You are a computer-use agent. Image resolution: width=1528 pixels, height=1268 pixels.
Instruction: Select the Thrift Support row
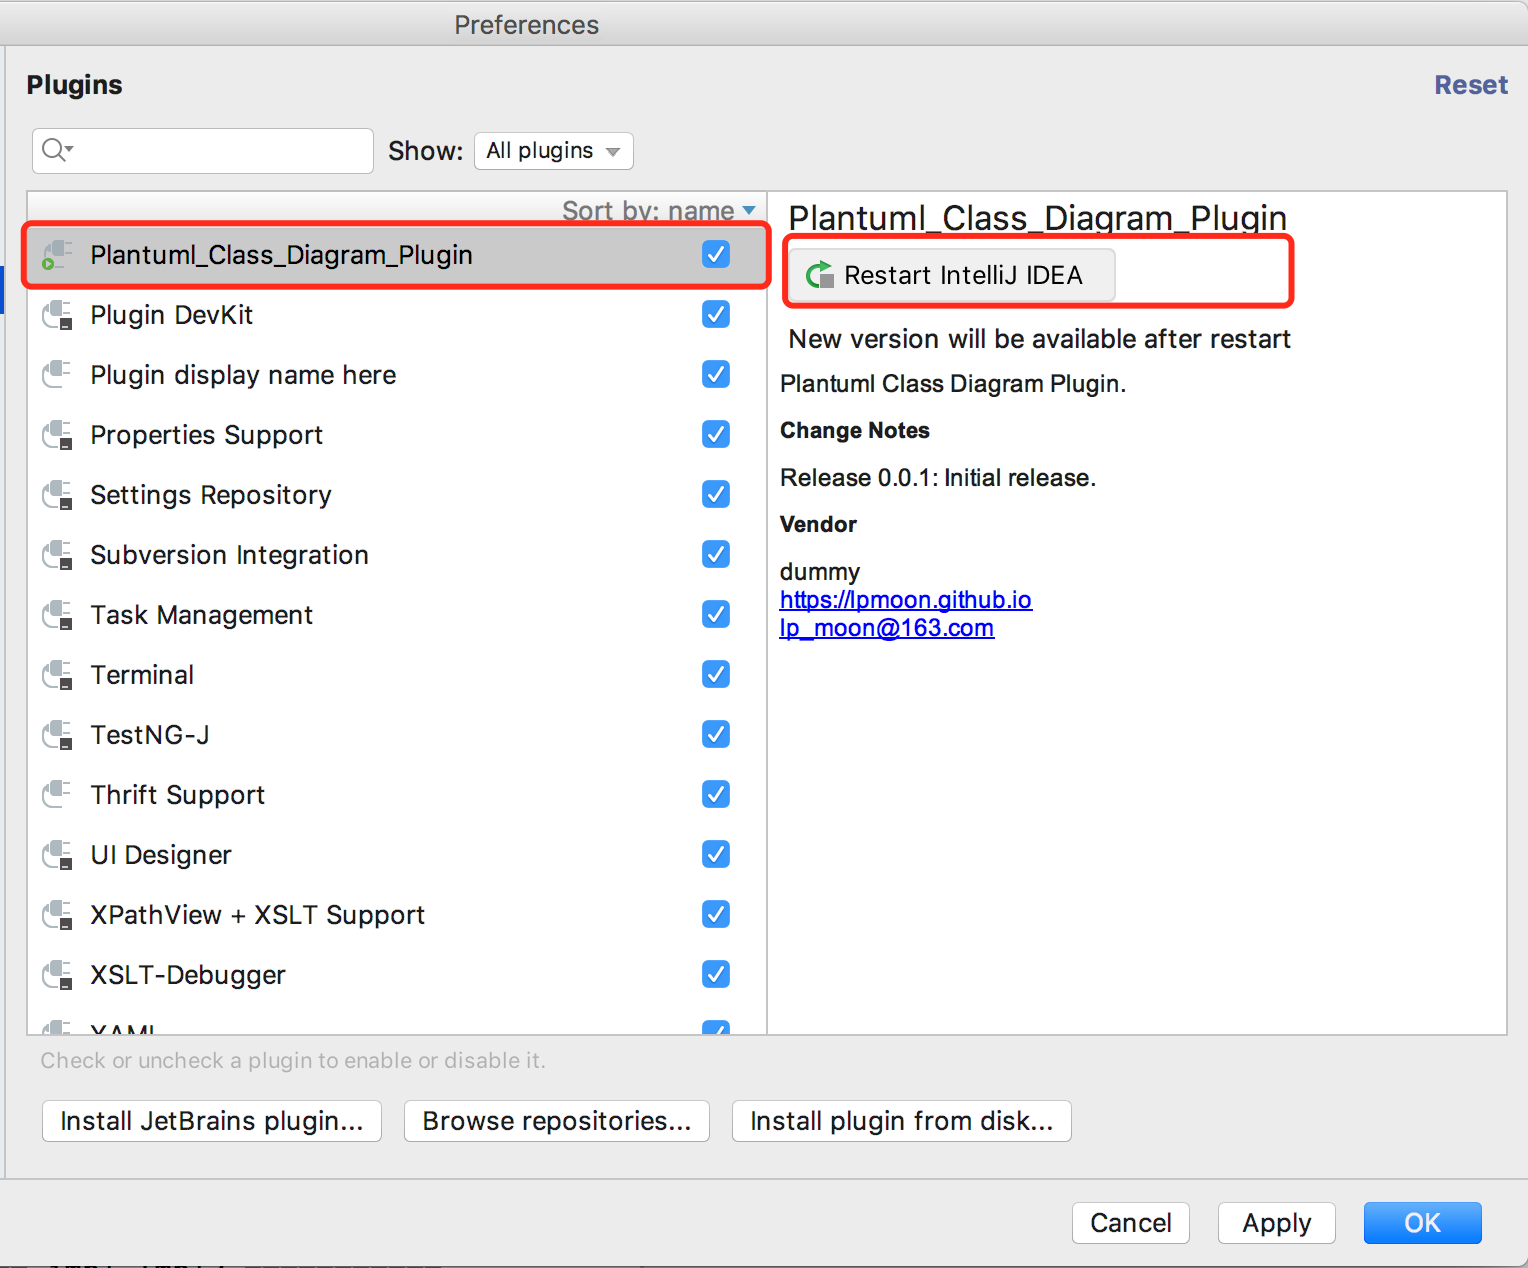[x=397, y=795]
